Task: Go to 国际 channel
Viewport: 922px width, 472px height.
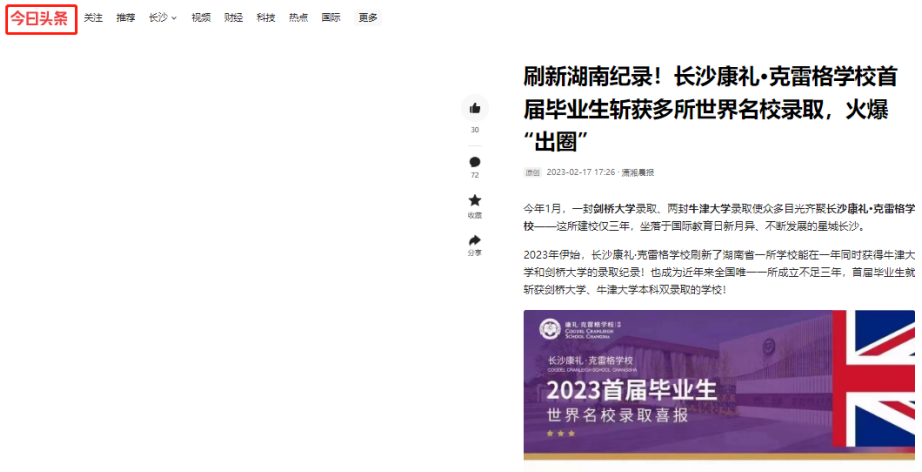Action: click(x=330, y=18)
